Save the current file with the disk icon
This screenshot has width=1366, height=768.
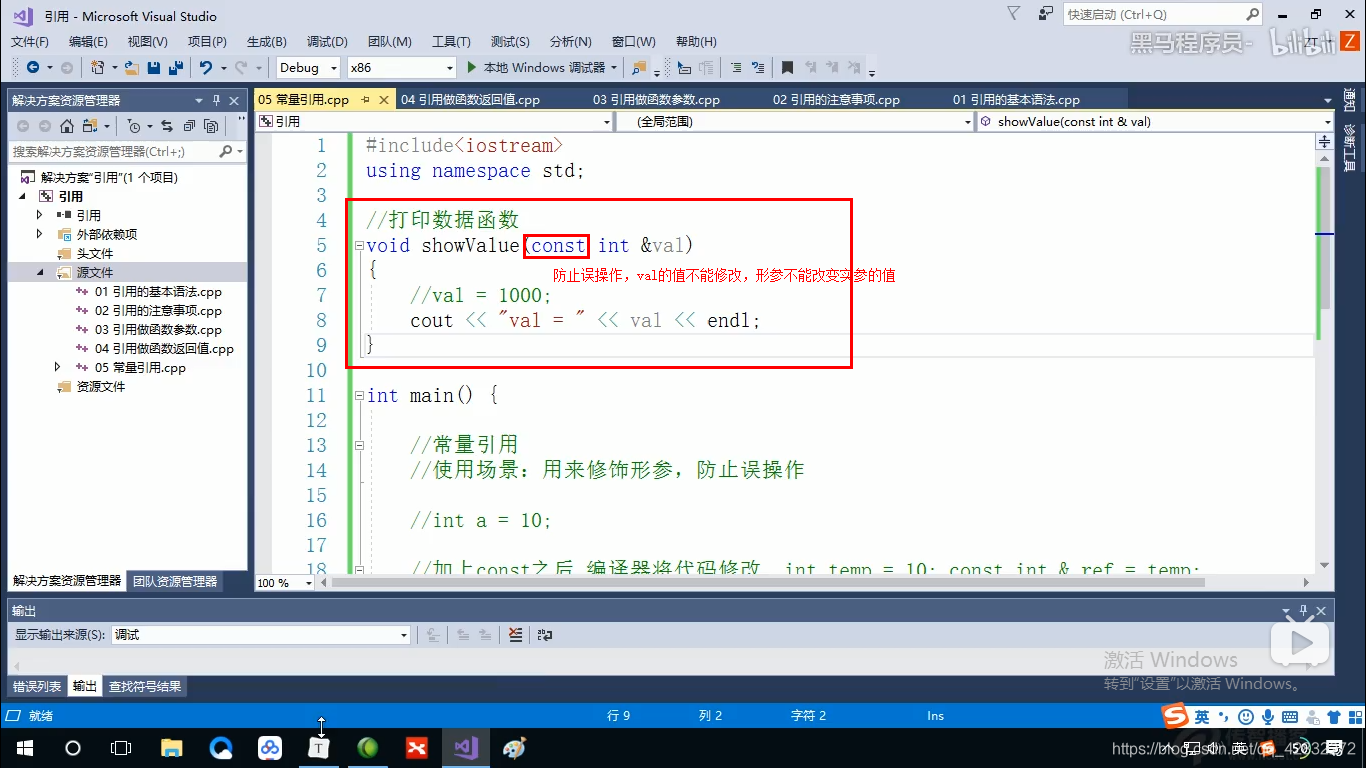tap(154, 68)
